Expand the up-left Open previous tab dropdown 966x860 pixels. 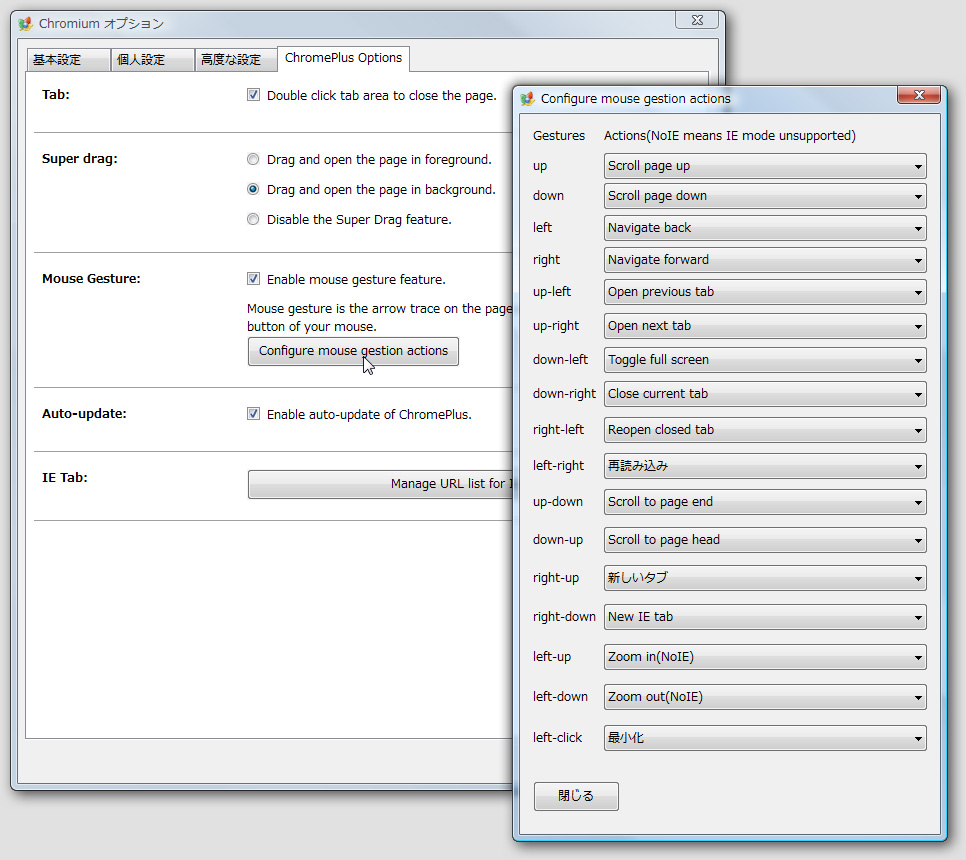765,292
